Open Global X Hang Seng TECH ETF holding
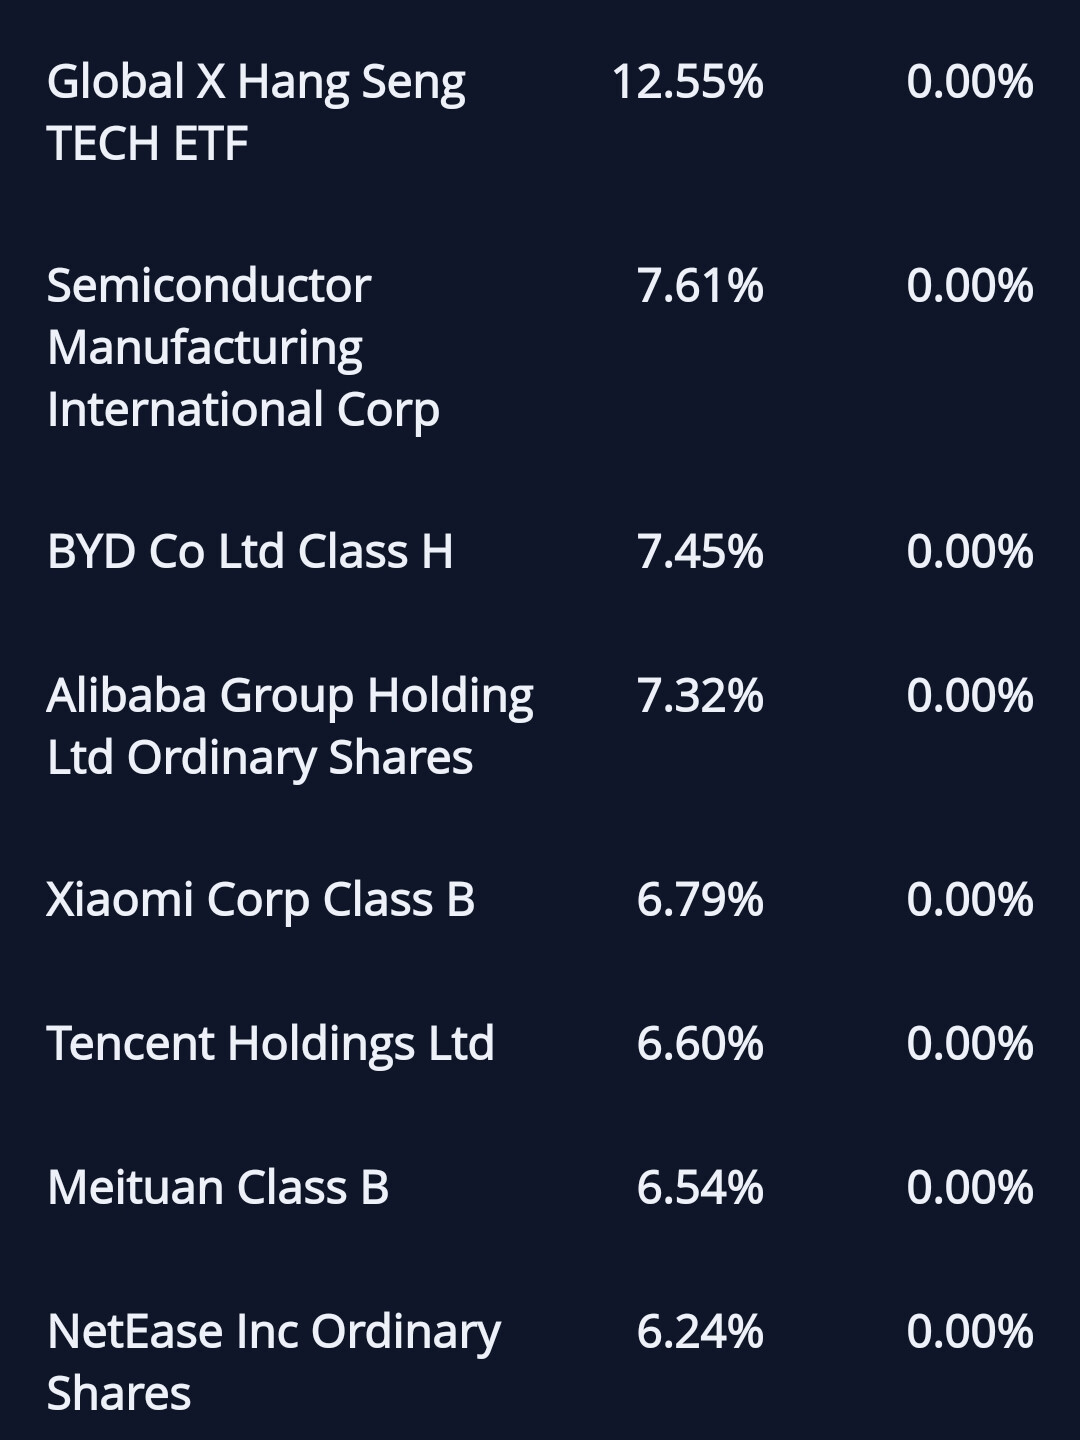The height and width of the screenshot is (1440, 1080). pos(255,112)
